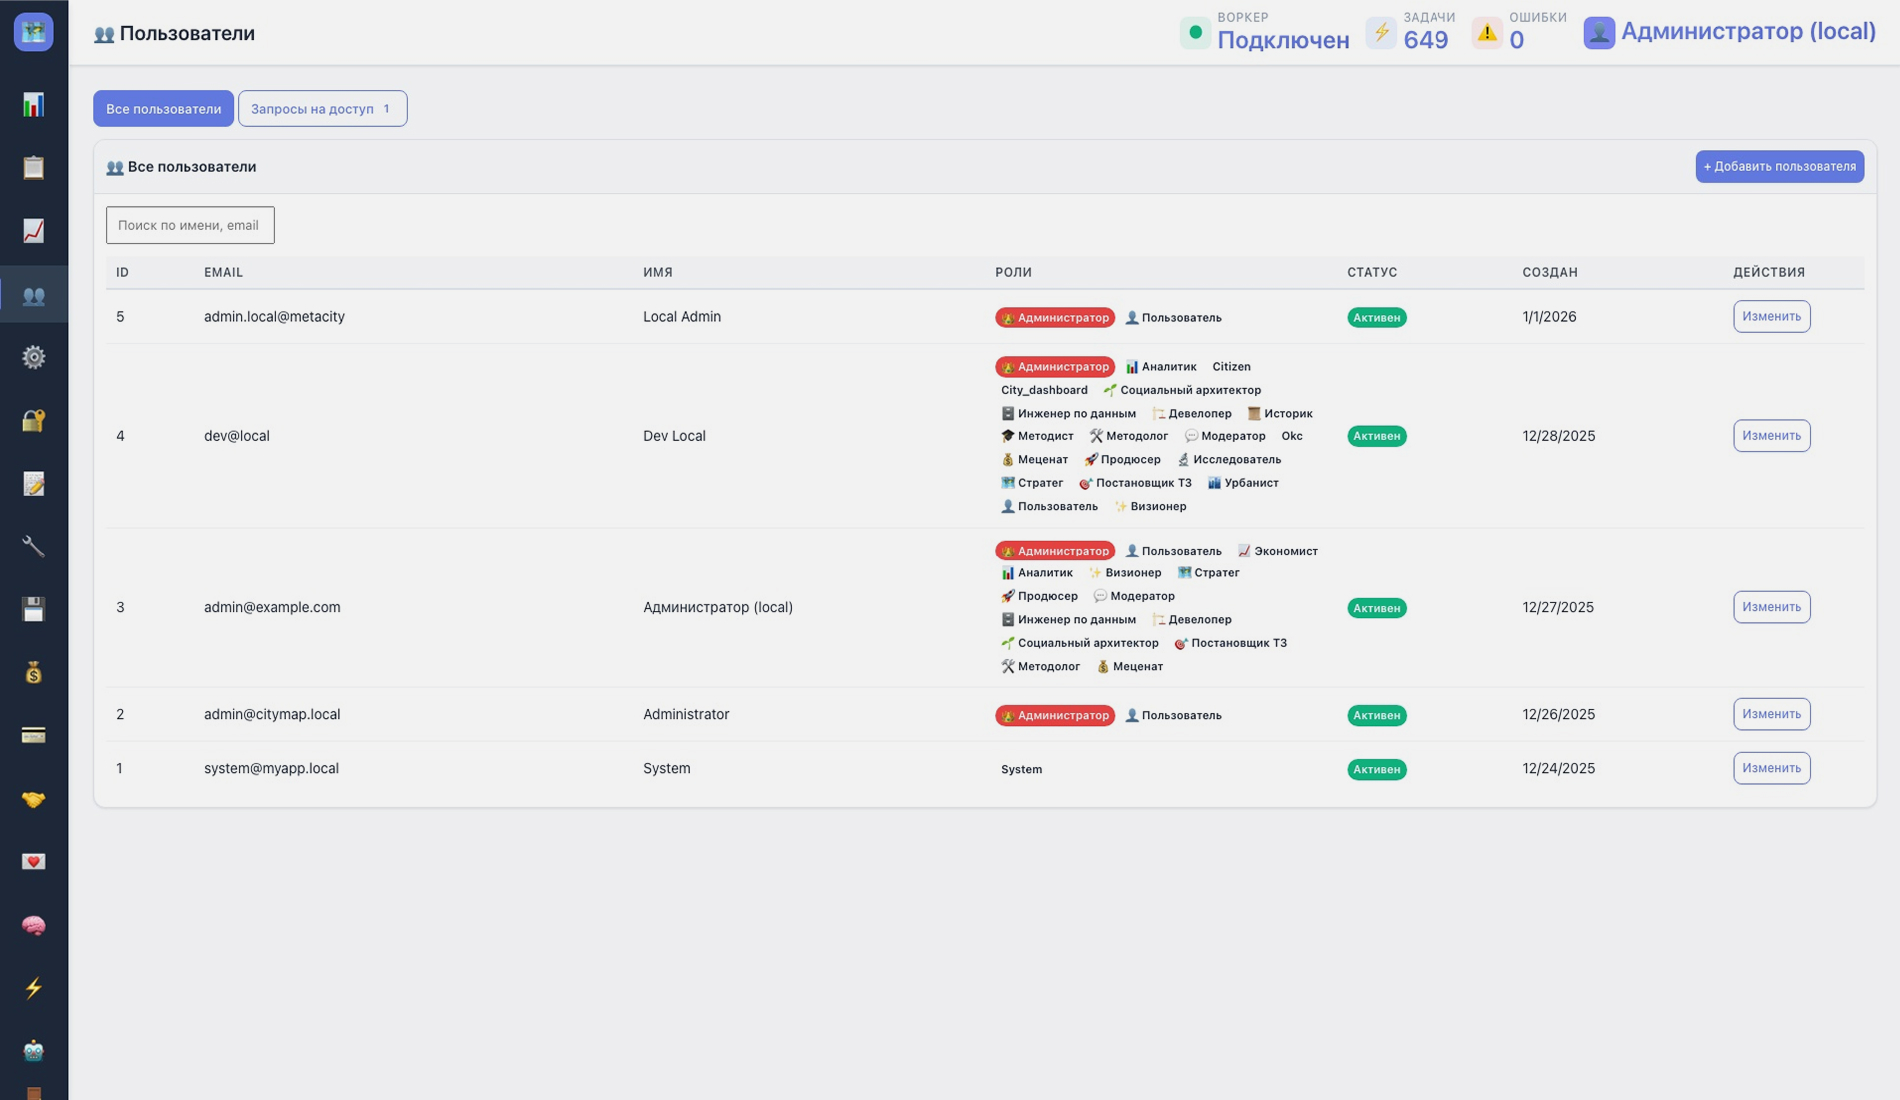Viewport: 1900px width, 1100px height.
Task: Open the bar chart dashboard sidebar icon
Action: 34,105
